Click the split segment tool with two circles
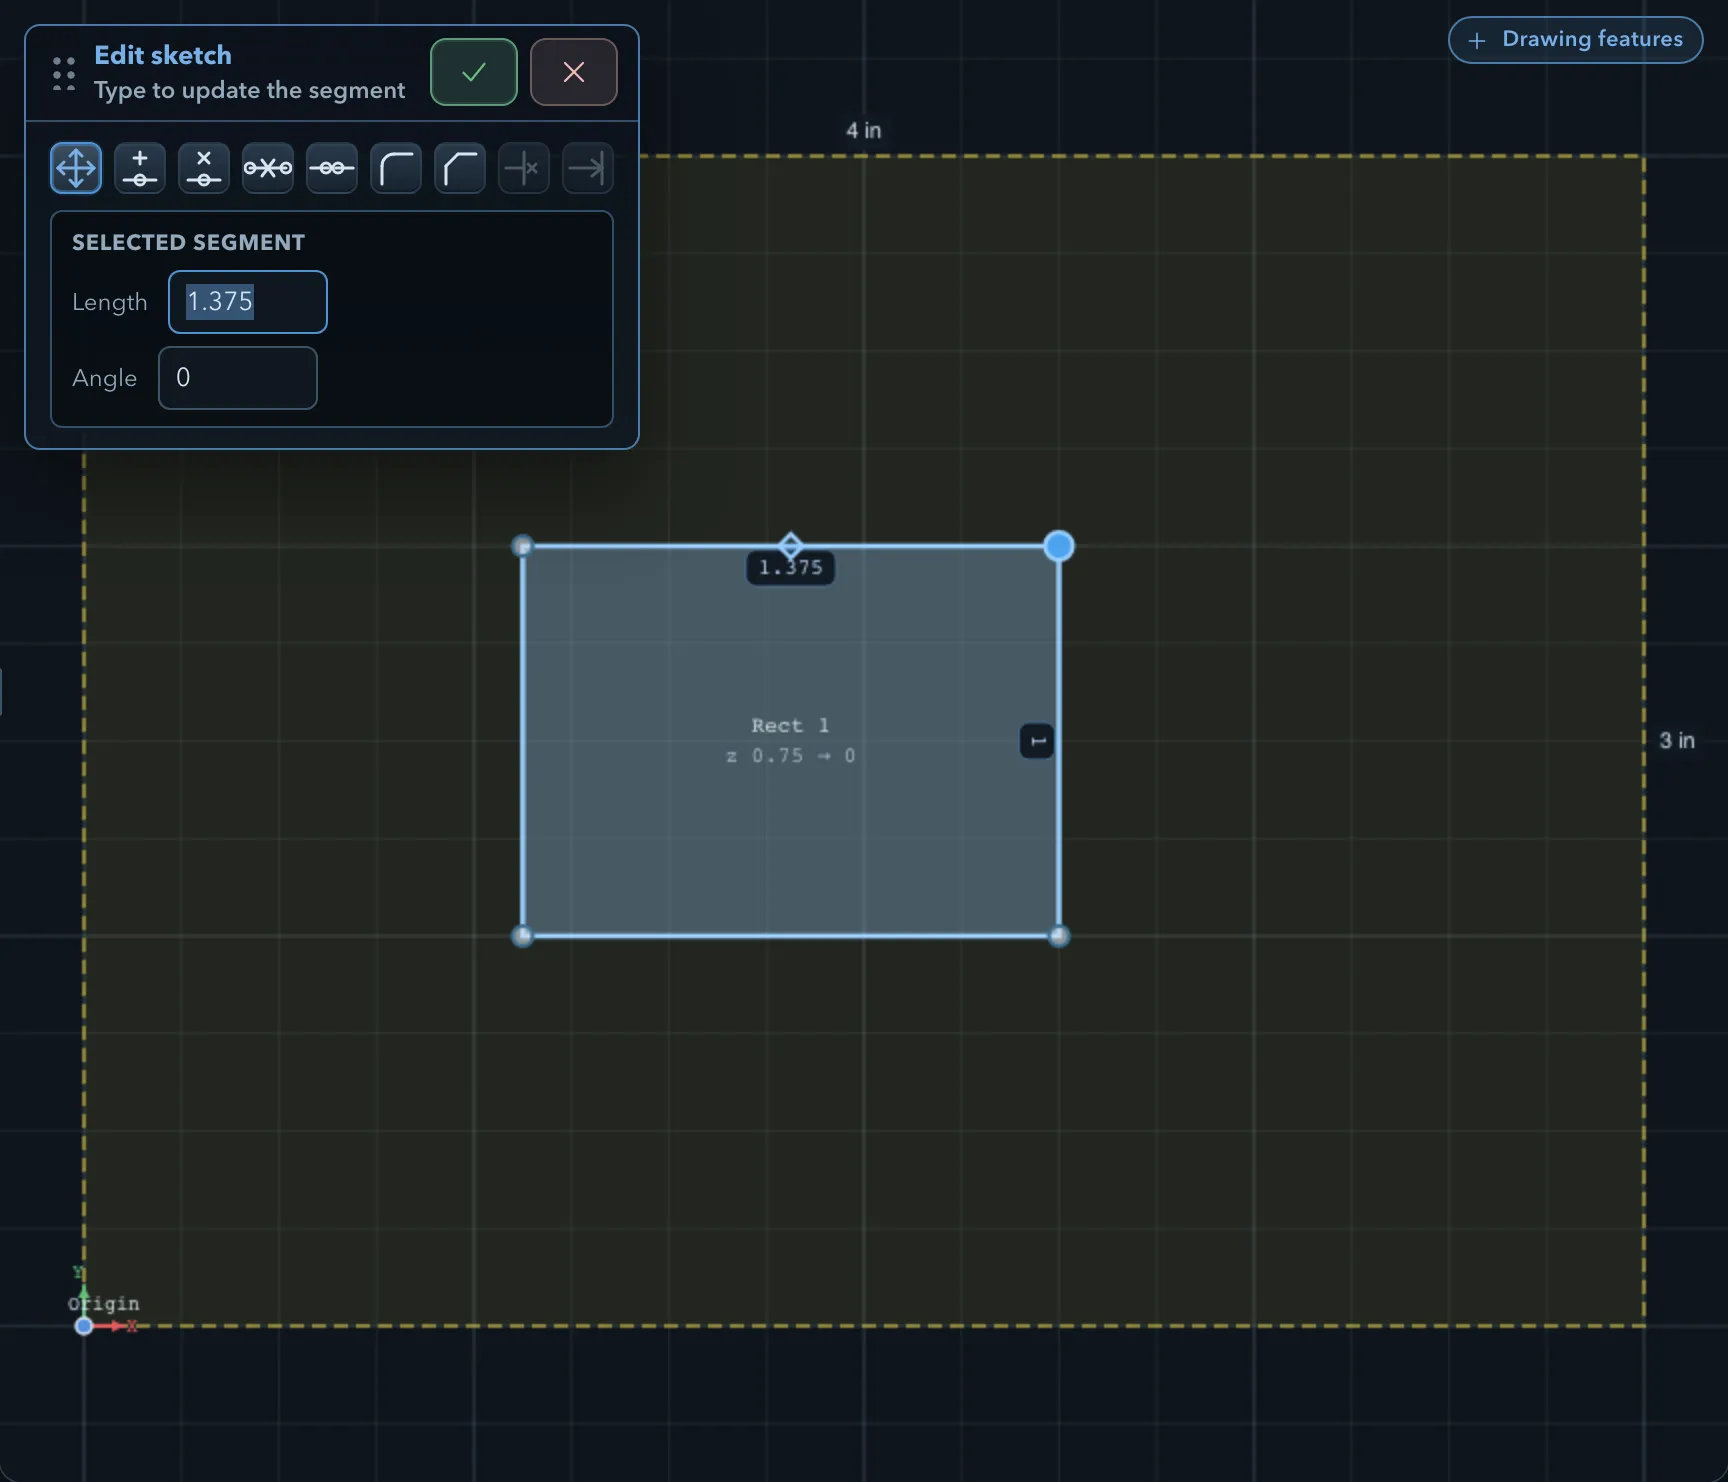The width and height of the screenshot is (1728, 1482). pyautogui.click(x=332, y=168)
